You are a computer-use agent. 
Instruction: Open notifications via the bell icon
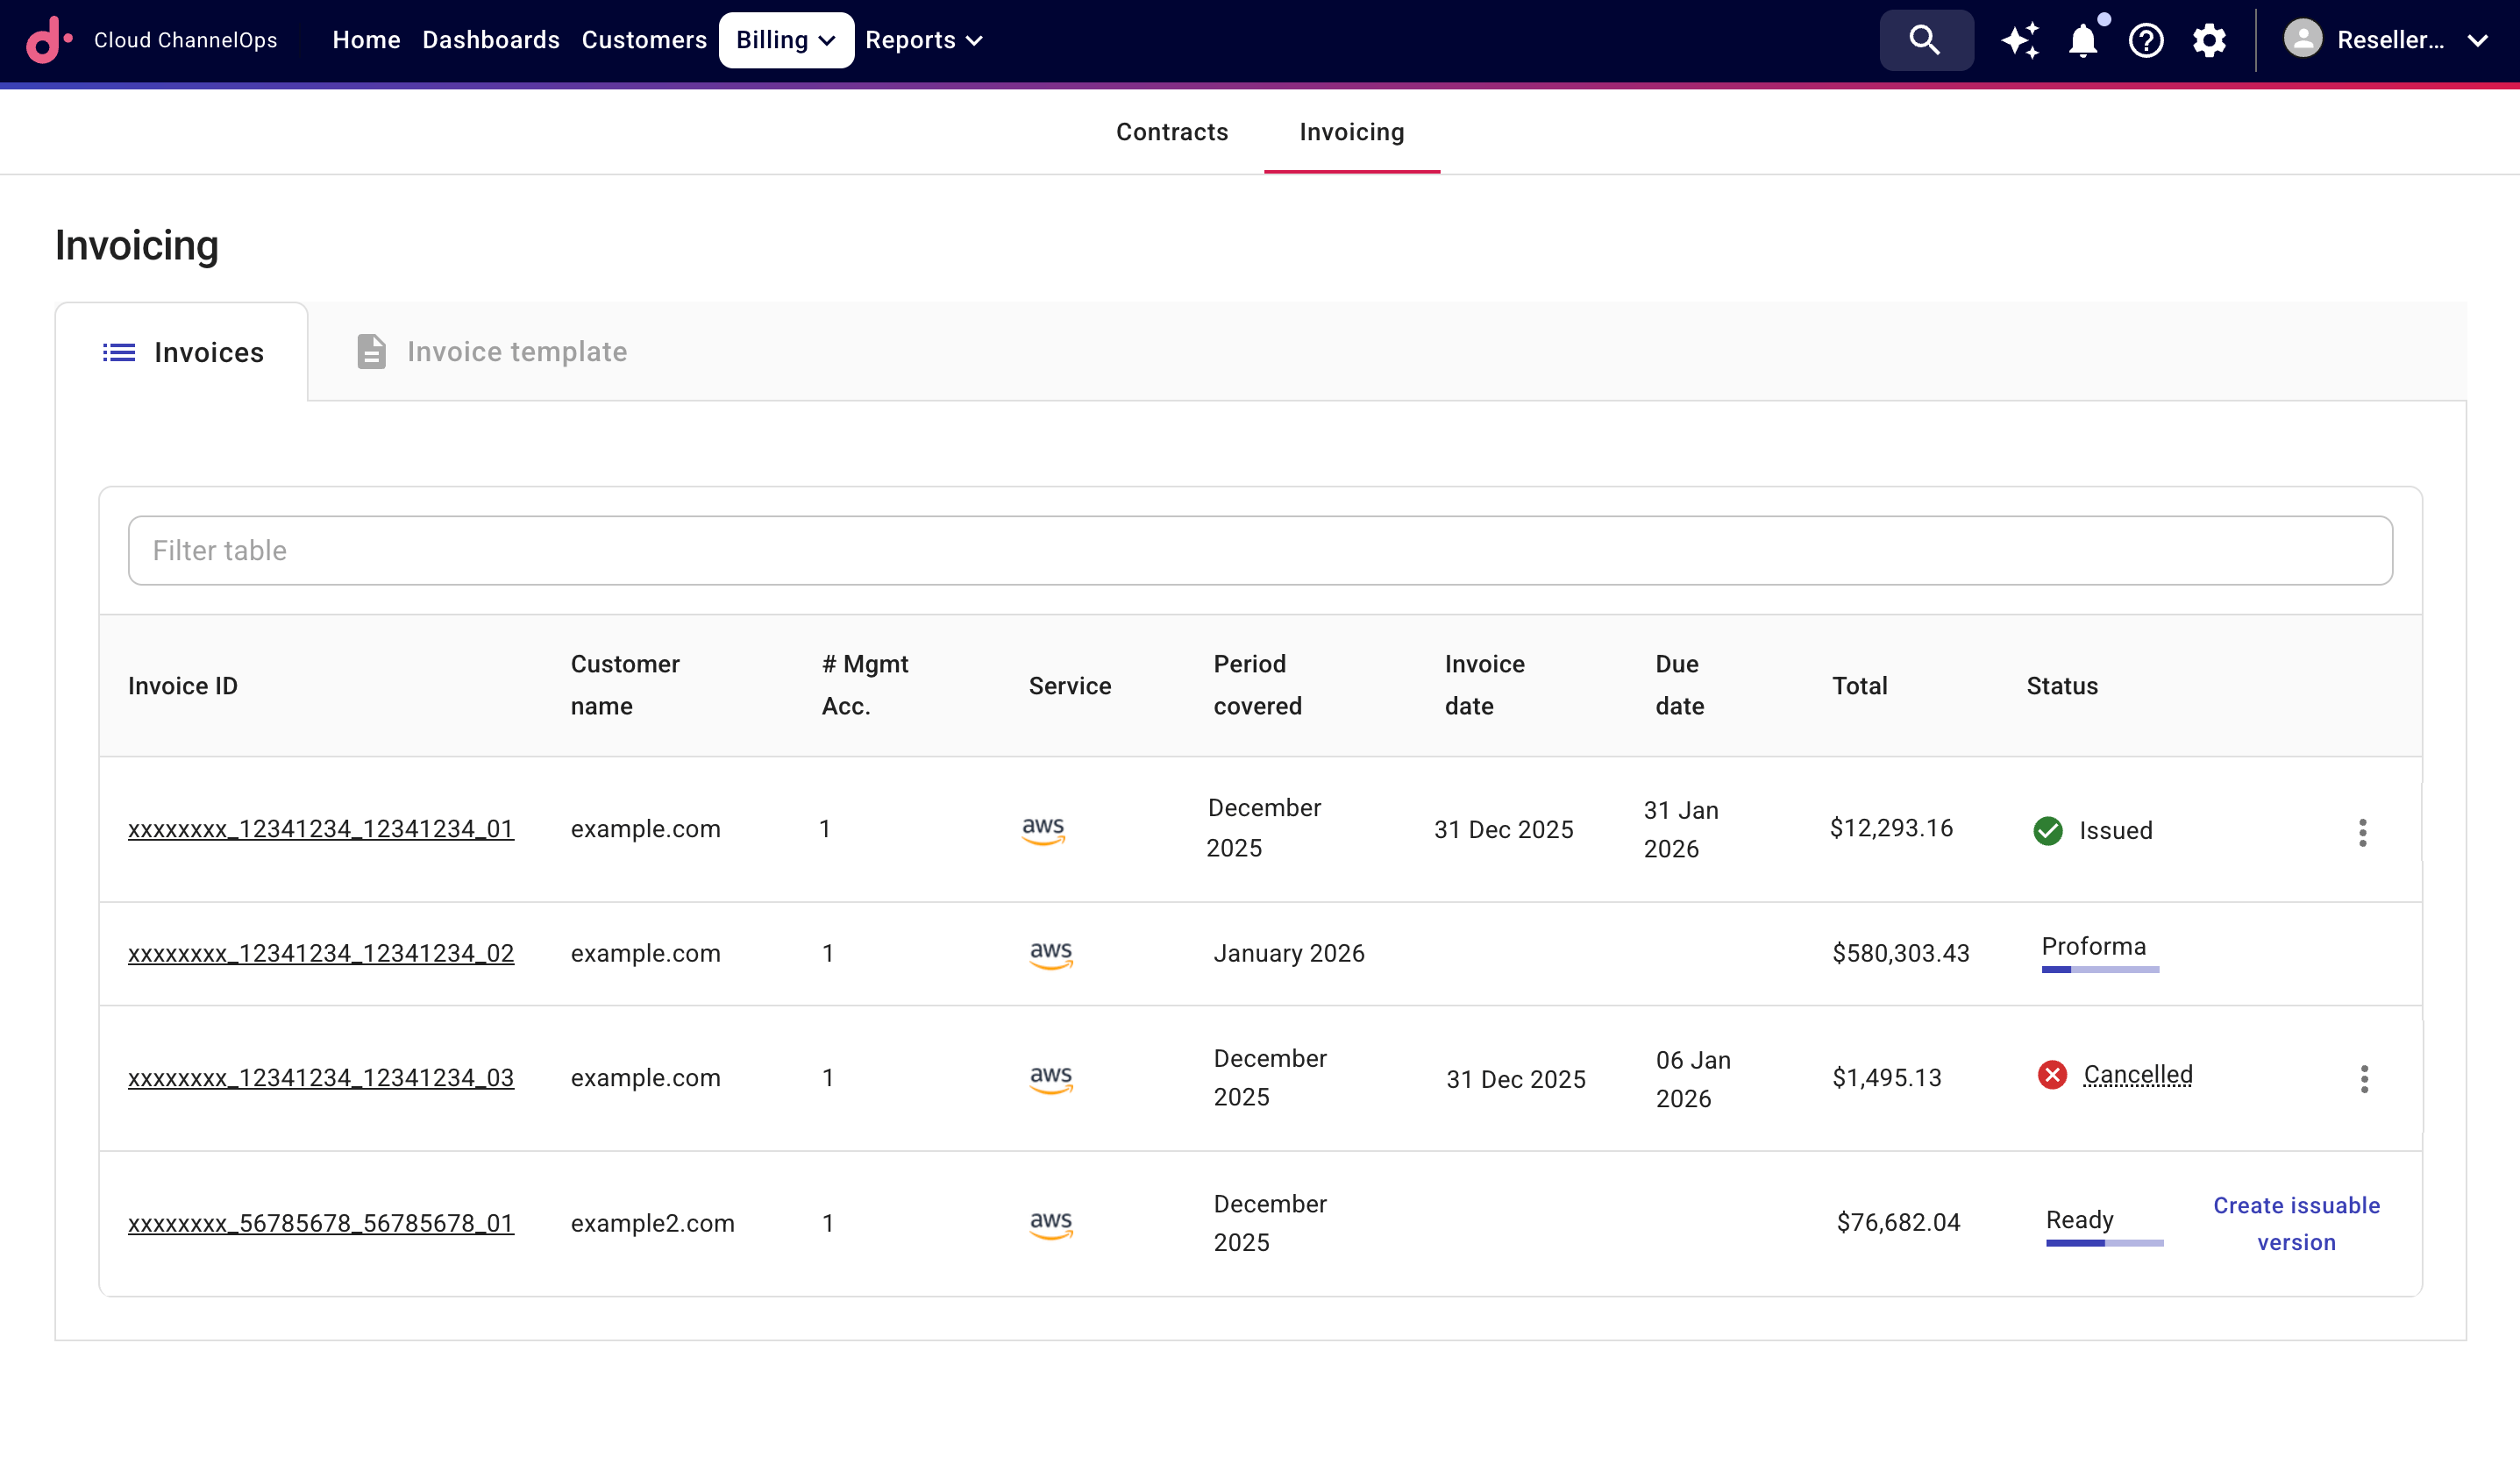2083,40
